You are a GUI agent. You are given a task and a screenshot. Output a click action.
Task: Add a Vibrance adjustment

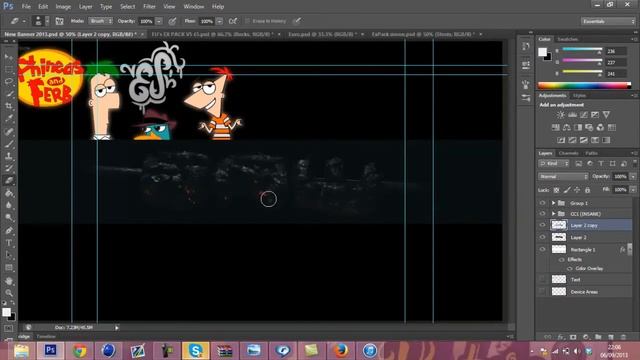[x=607, y=115]
